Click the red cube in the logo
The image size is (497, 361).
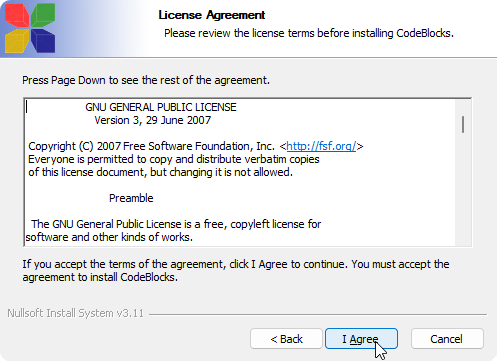pos(17,15)
